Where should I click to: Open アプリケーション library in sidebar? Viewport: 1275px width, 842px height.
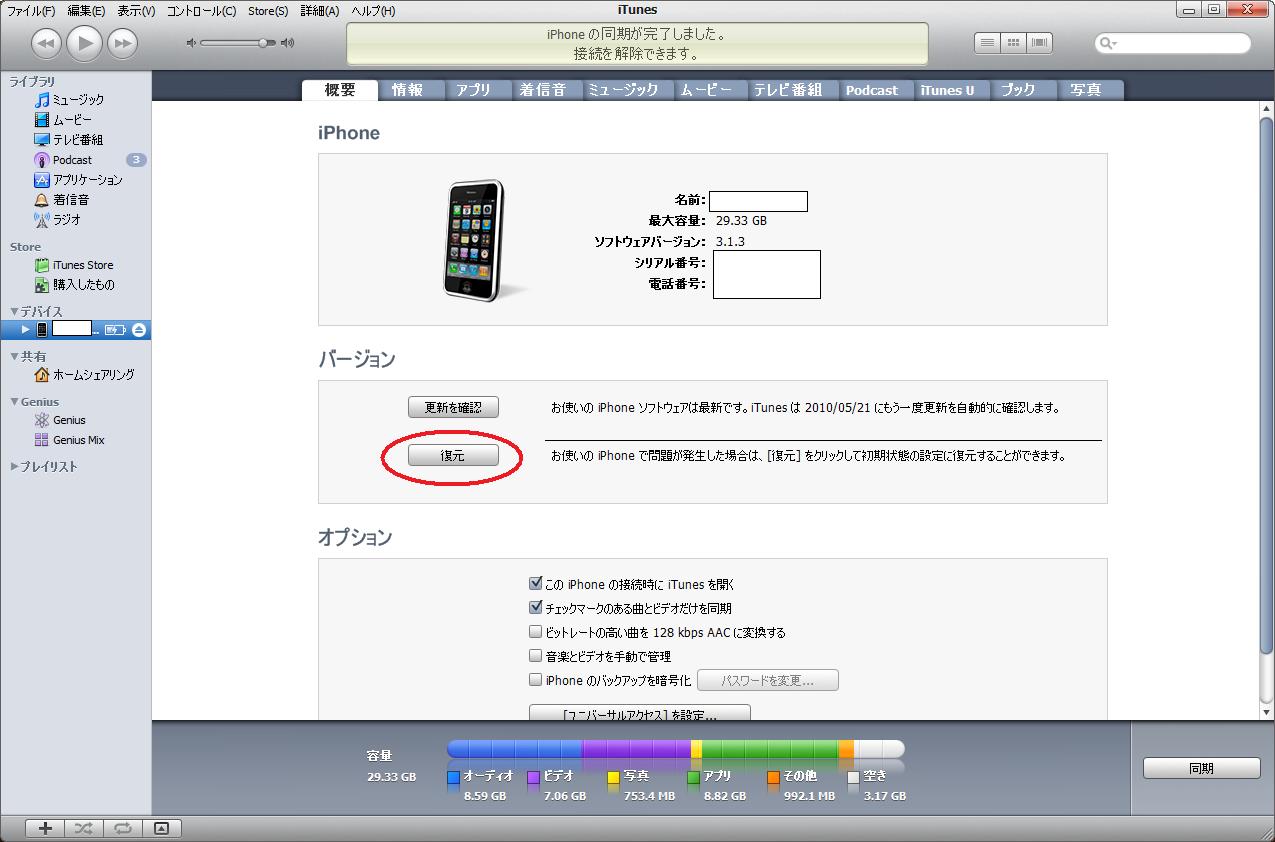click(x=78, y=180)
